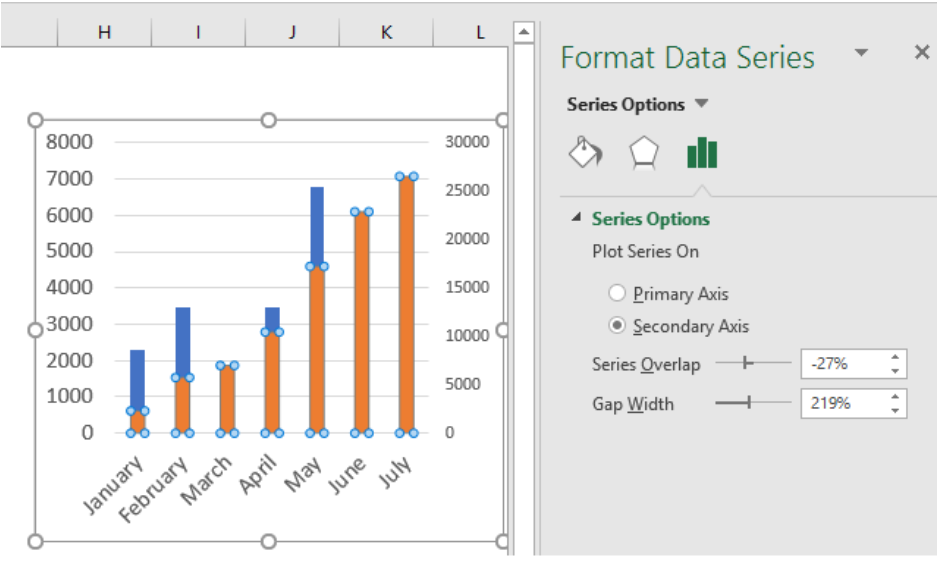Close the Format Data Series pane
The height and width of the screenshot is (566, 939).
tap(922, 53)
